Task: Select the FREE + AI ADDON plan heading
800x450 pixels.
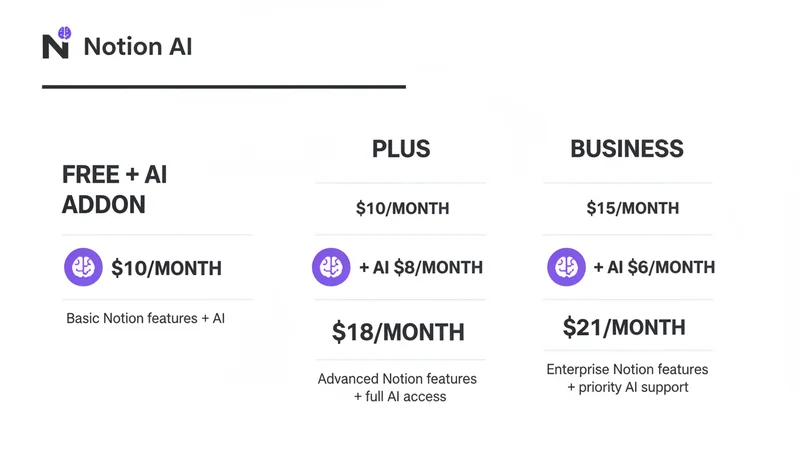Action: coord(114,189)
